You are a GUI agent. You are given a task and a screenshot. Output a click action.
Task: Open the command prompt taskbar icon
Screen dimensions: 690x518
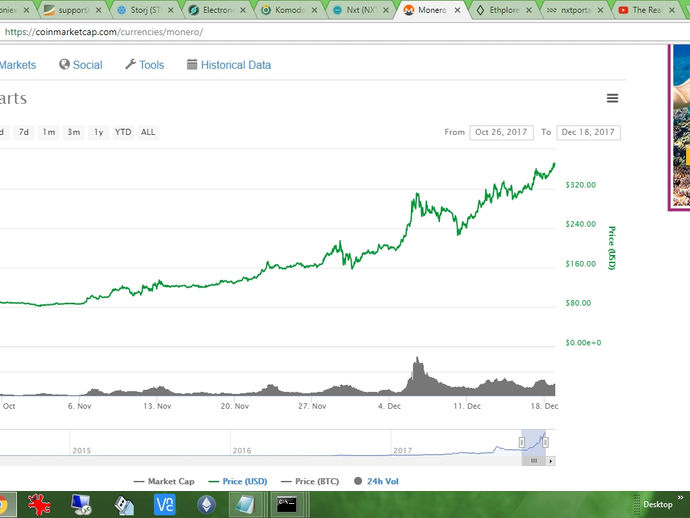pos(286,504)
